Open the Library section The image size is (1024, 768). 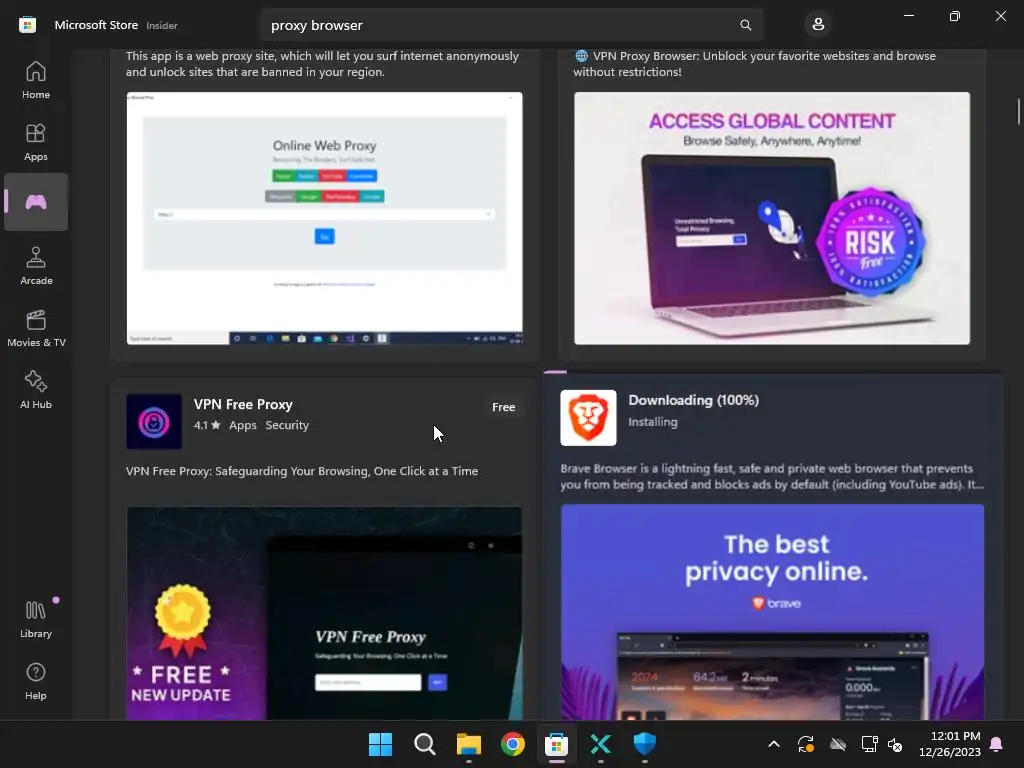click(x=36, y=619)
